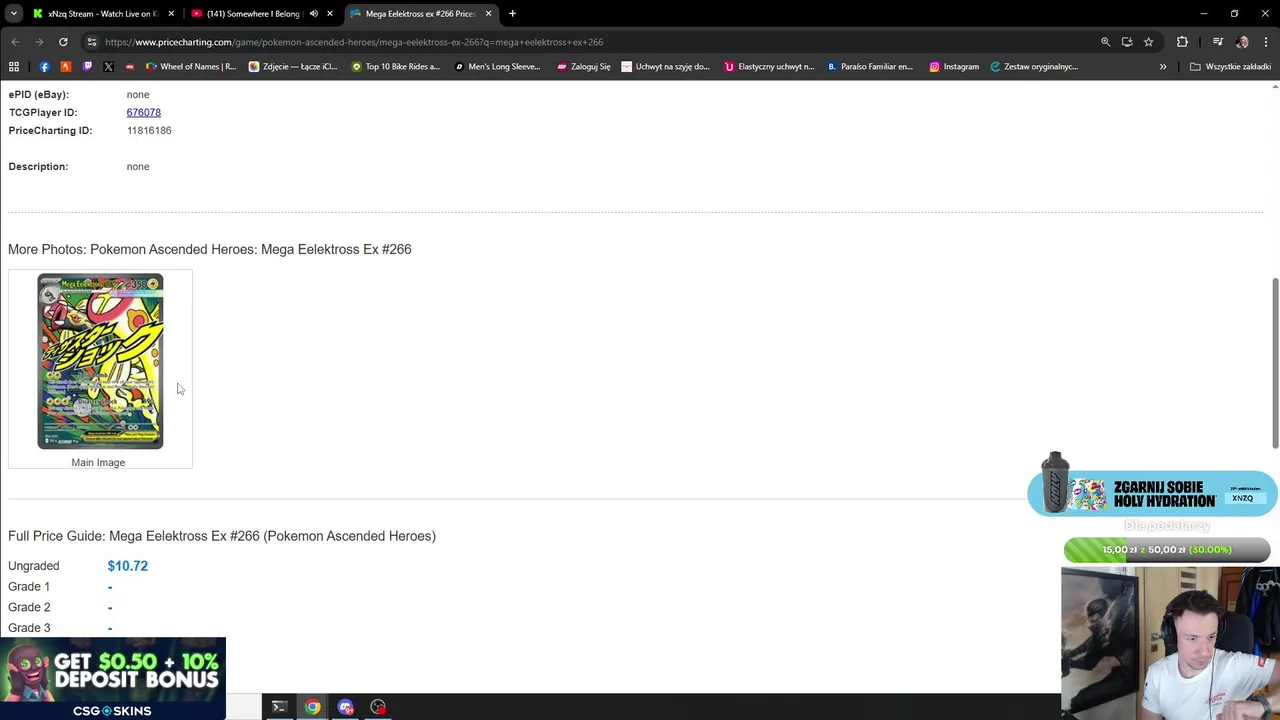The width and height of the screenshot is (1280, 720).
Task: Open the Facebook bookmark icon
Action: point(44,67)
